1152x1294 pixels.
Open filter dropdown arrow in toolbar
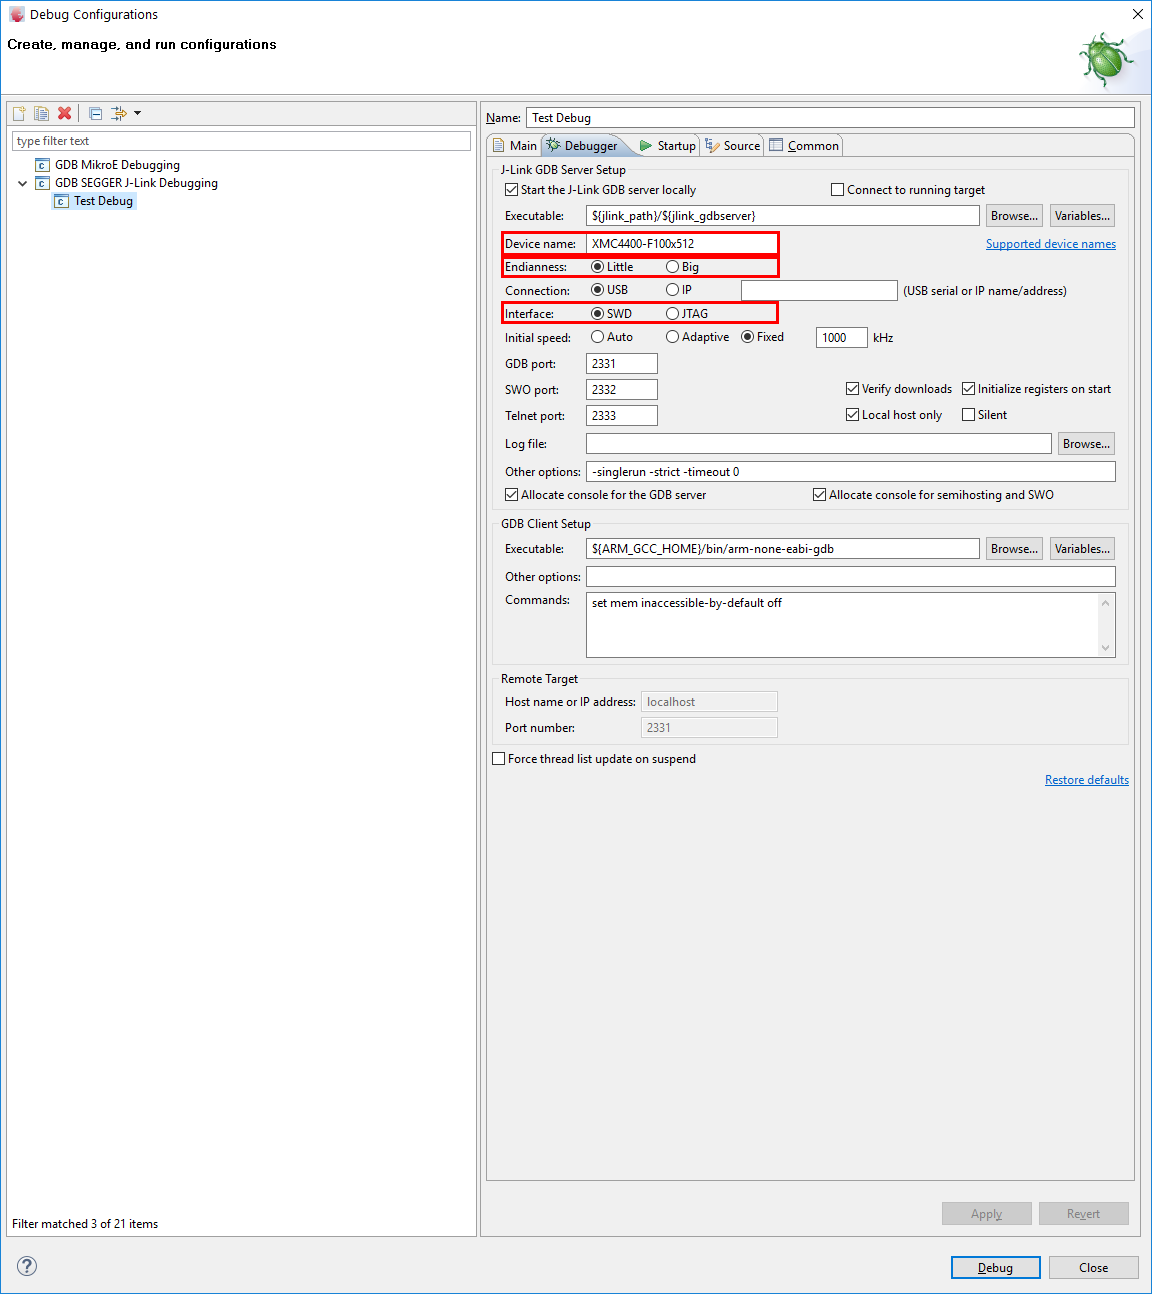138,113
